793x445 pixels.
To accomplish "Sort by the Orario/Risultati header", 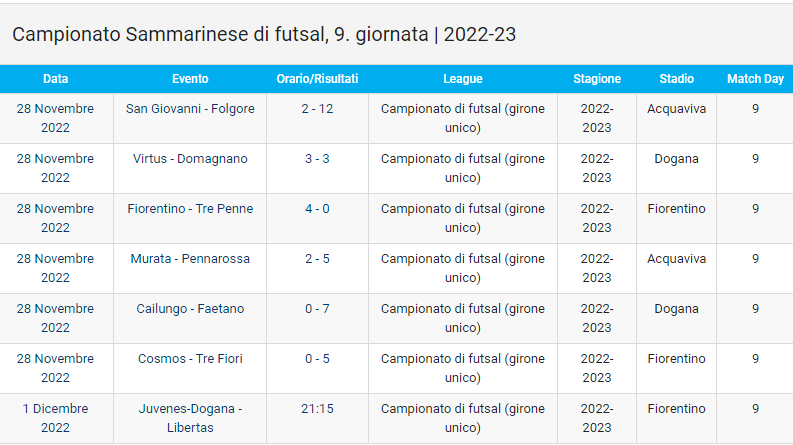I will coord(317,79).
